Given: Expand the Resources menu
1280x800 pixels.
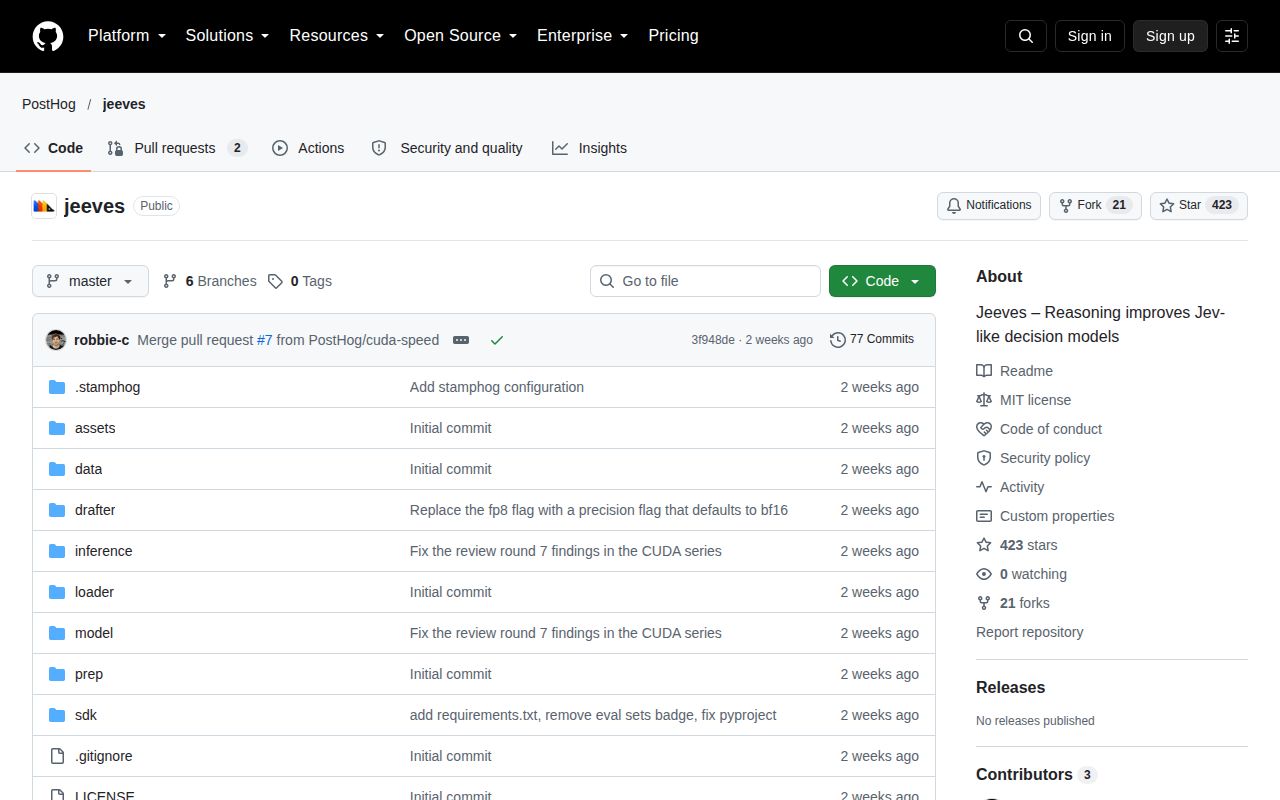Looking at the screenshot, I should tap(337, 36).
